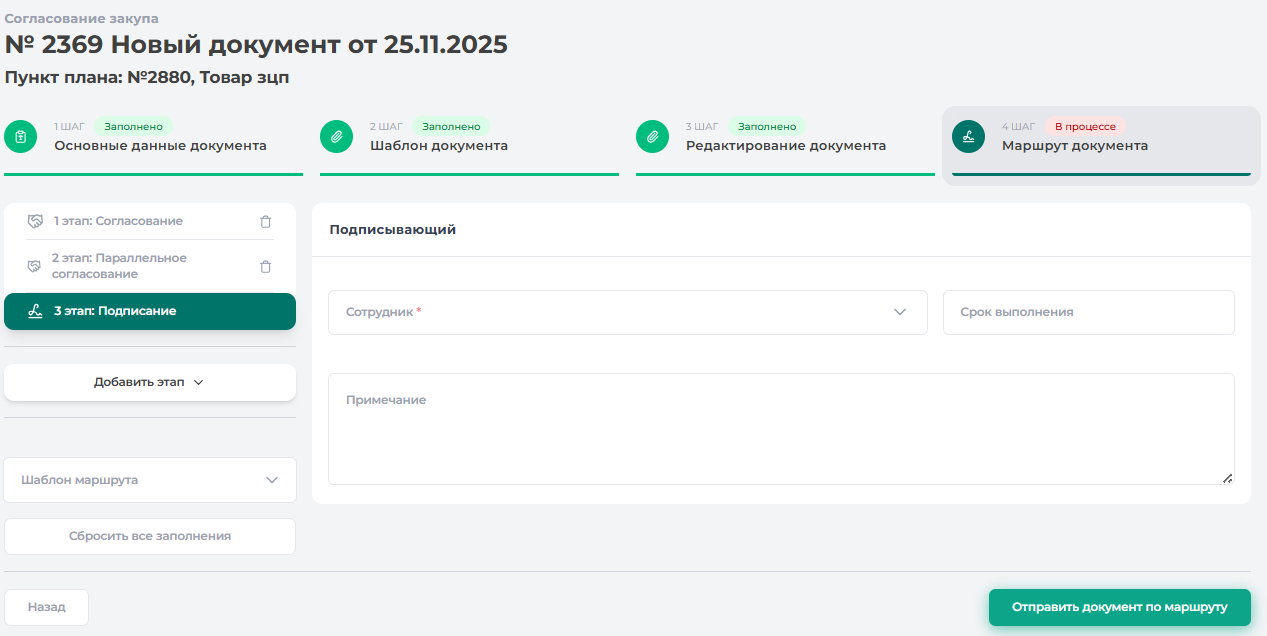This screenshot has width=1267, height=636.
Task: Click the step 2 paperclip icon
Action: [337, 137]
